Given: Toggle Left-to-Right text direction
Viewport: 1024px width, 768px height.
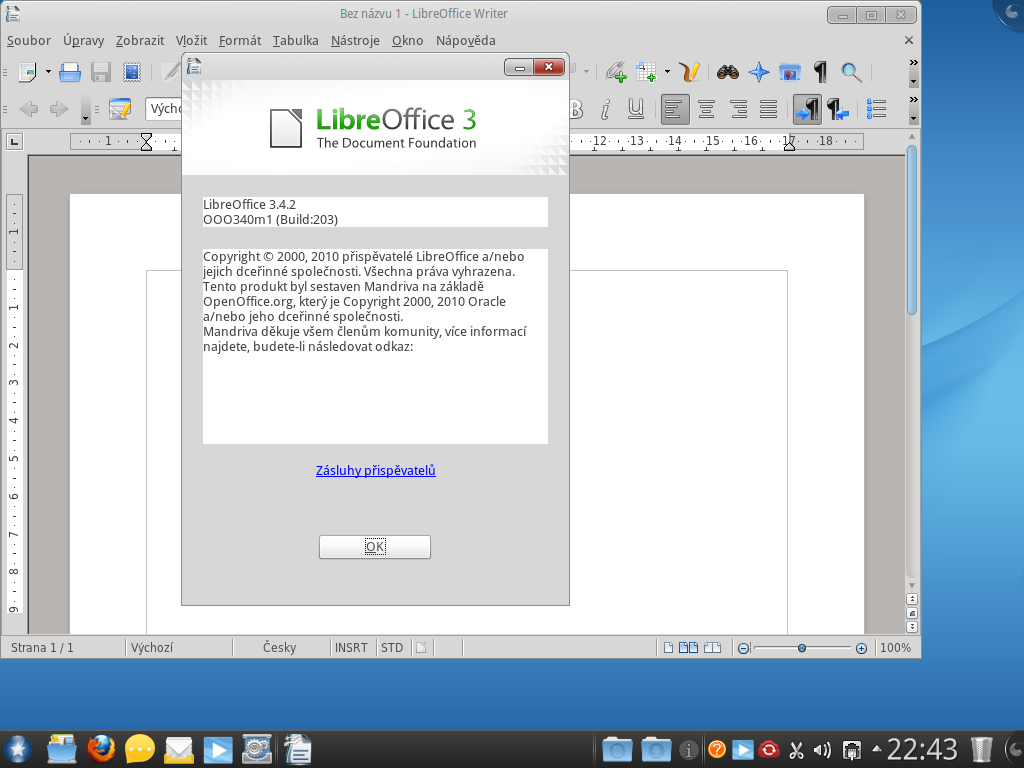Looking at the screenshot, I should click(807, 109).
